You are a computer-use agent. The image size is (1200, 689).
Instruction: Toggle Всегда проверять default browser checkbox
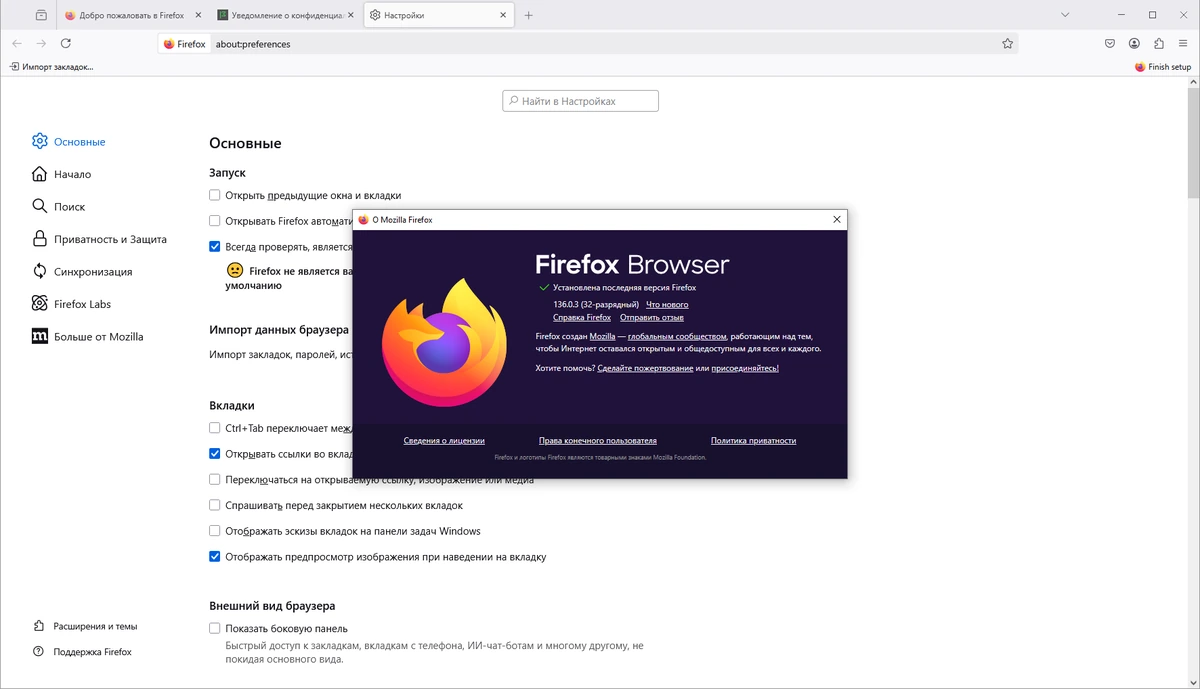point(215,247)
